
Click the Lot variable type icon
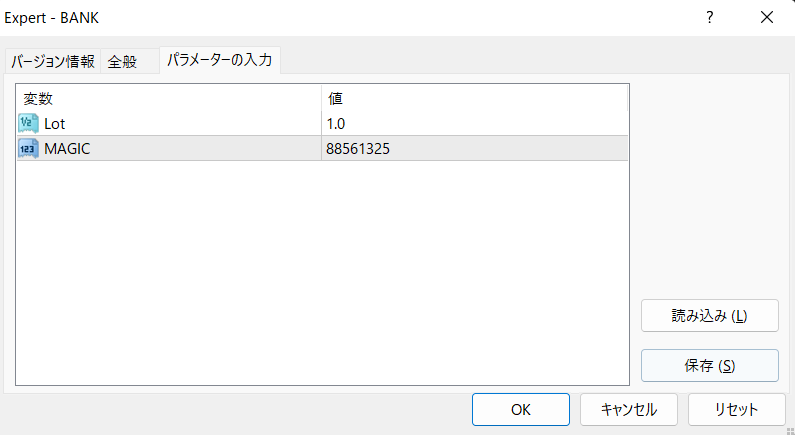(28, 123)
